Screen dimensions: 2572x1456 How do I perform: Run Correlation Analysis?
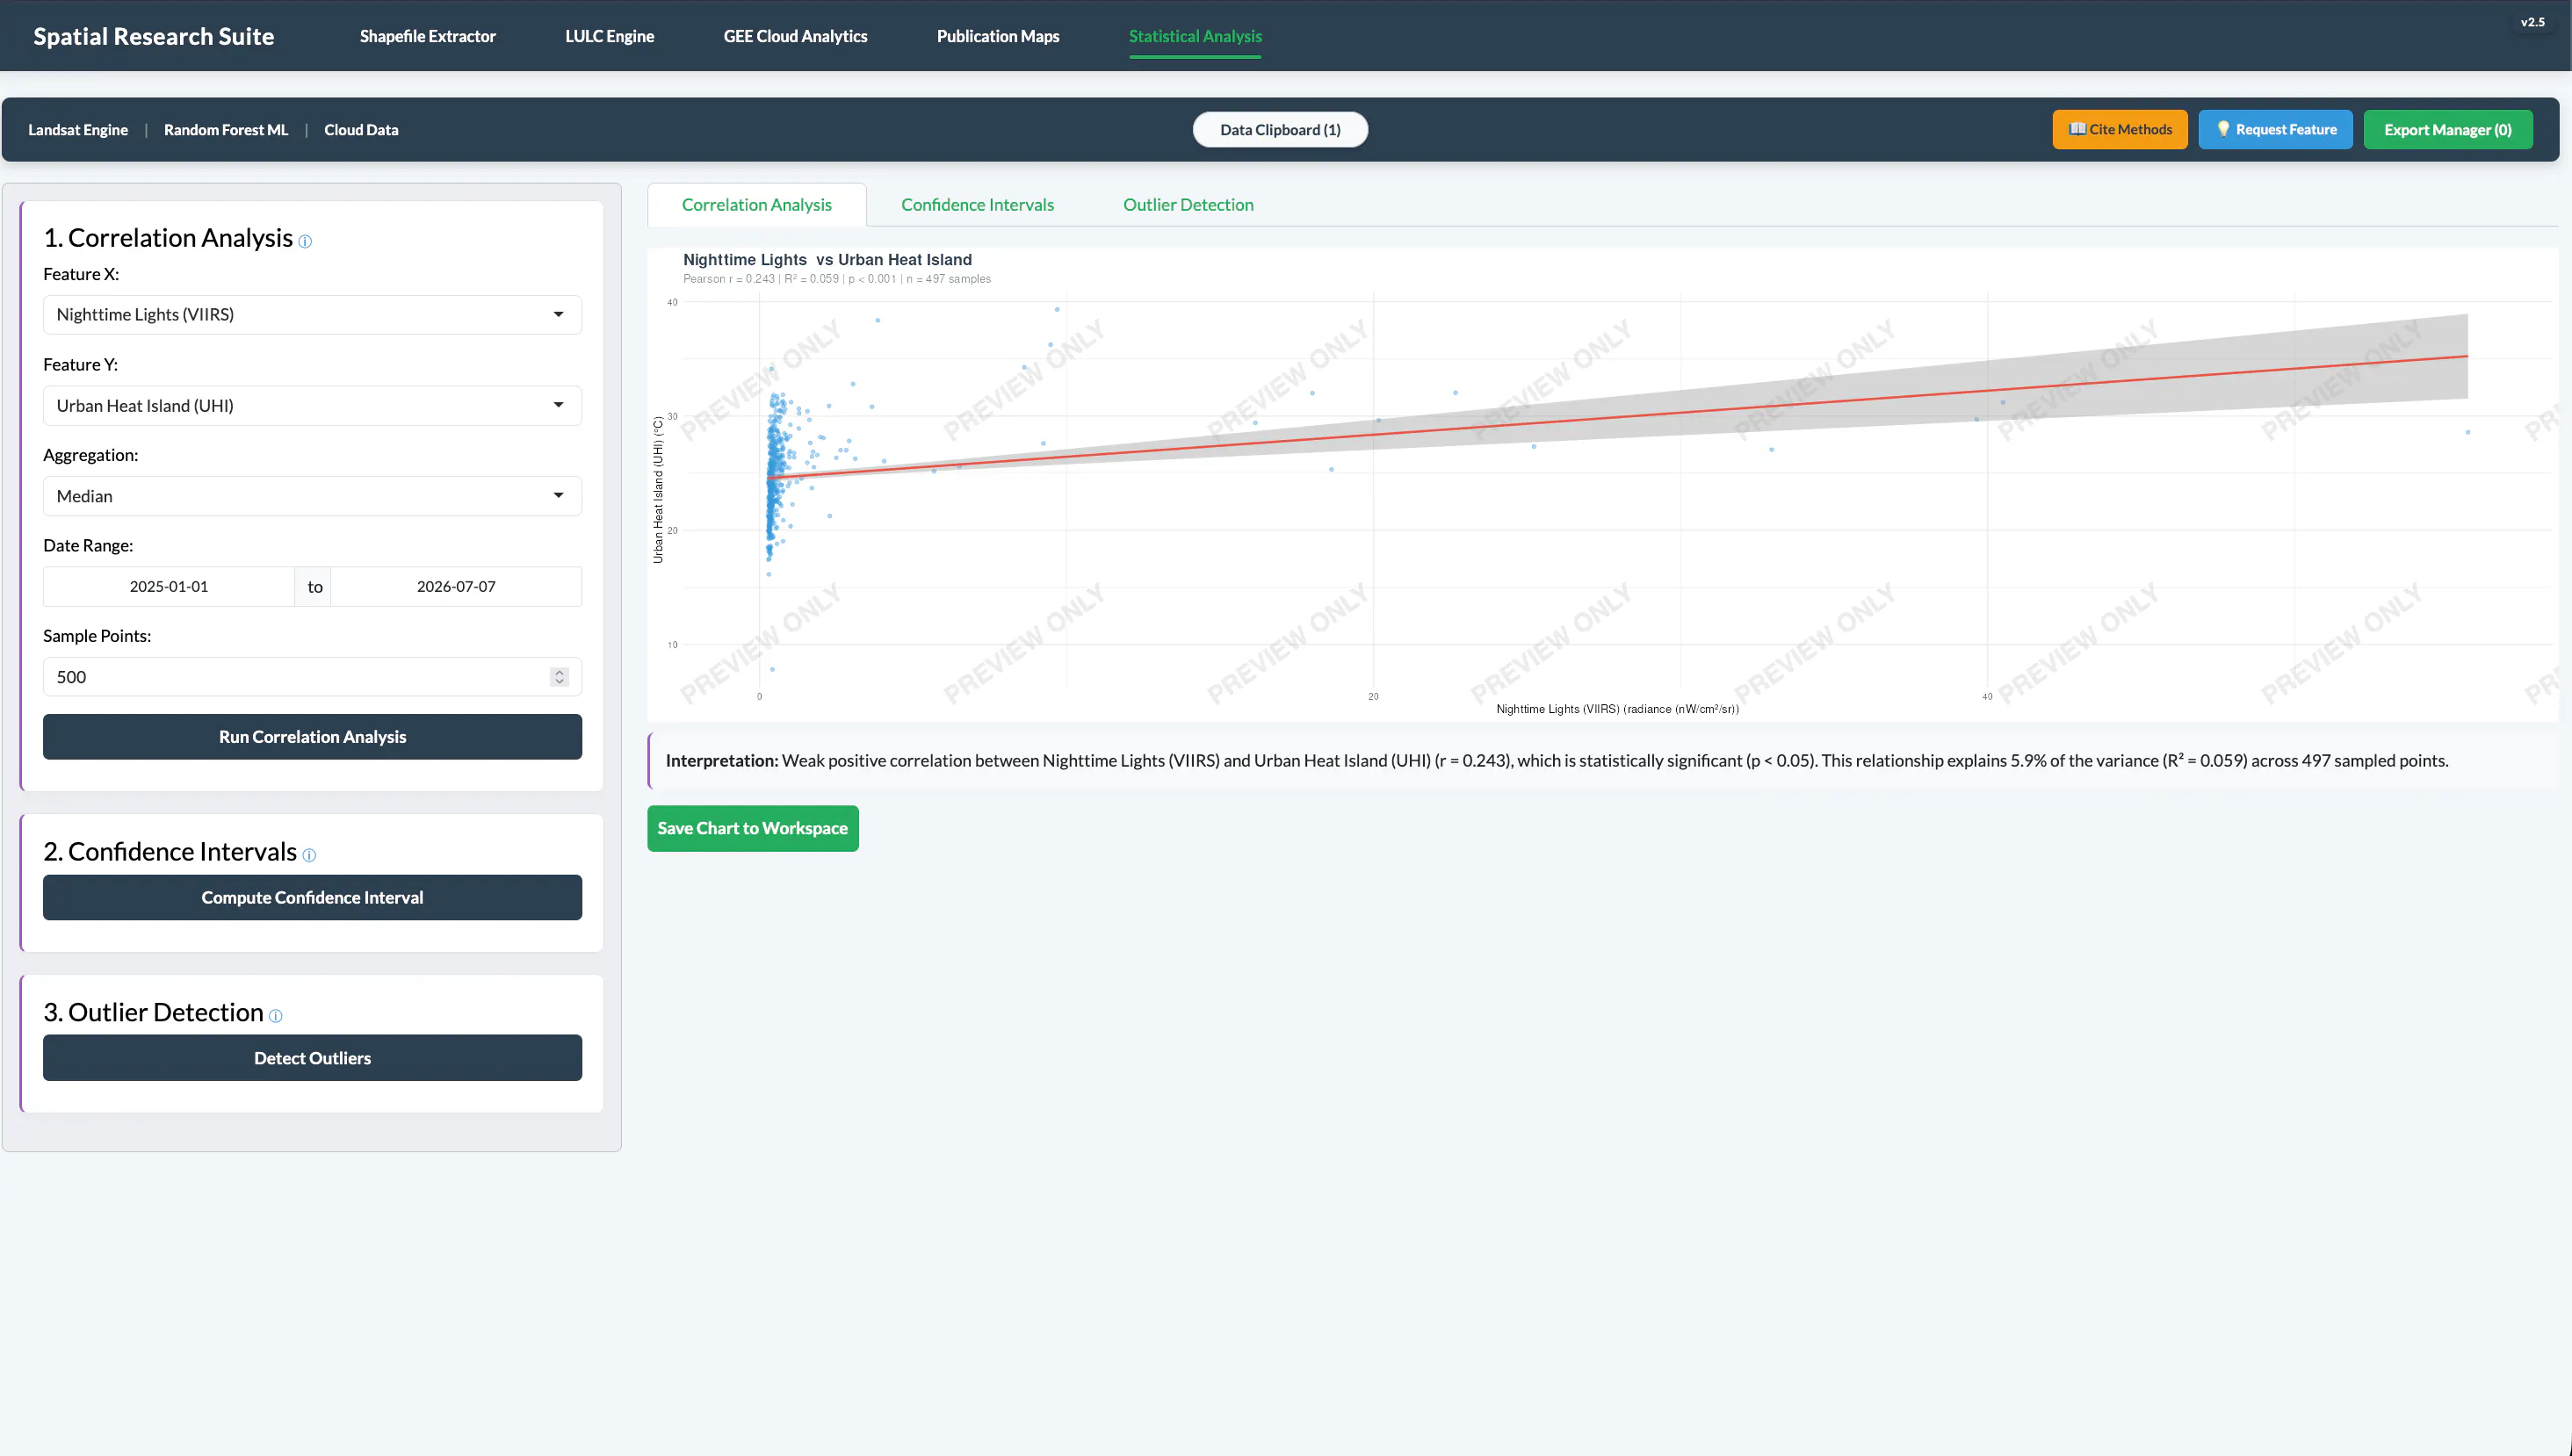coord(312,737)
